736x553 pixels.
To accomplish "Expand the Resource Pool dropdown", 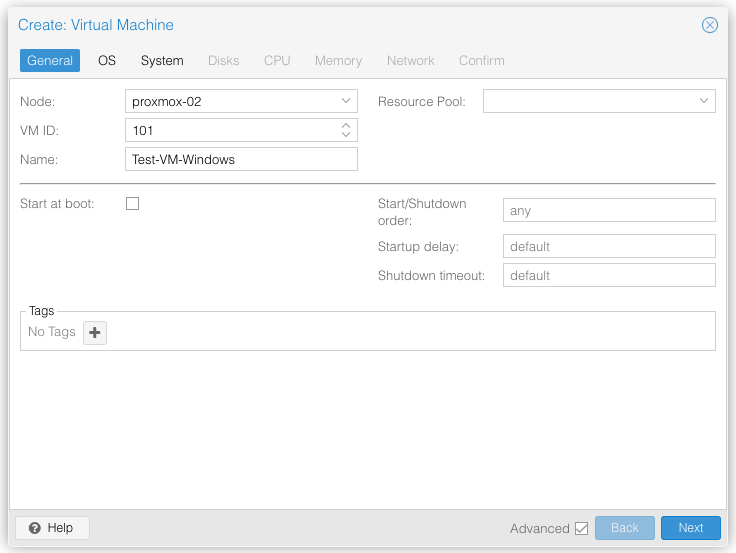I will click(x=704, y=101).
